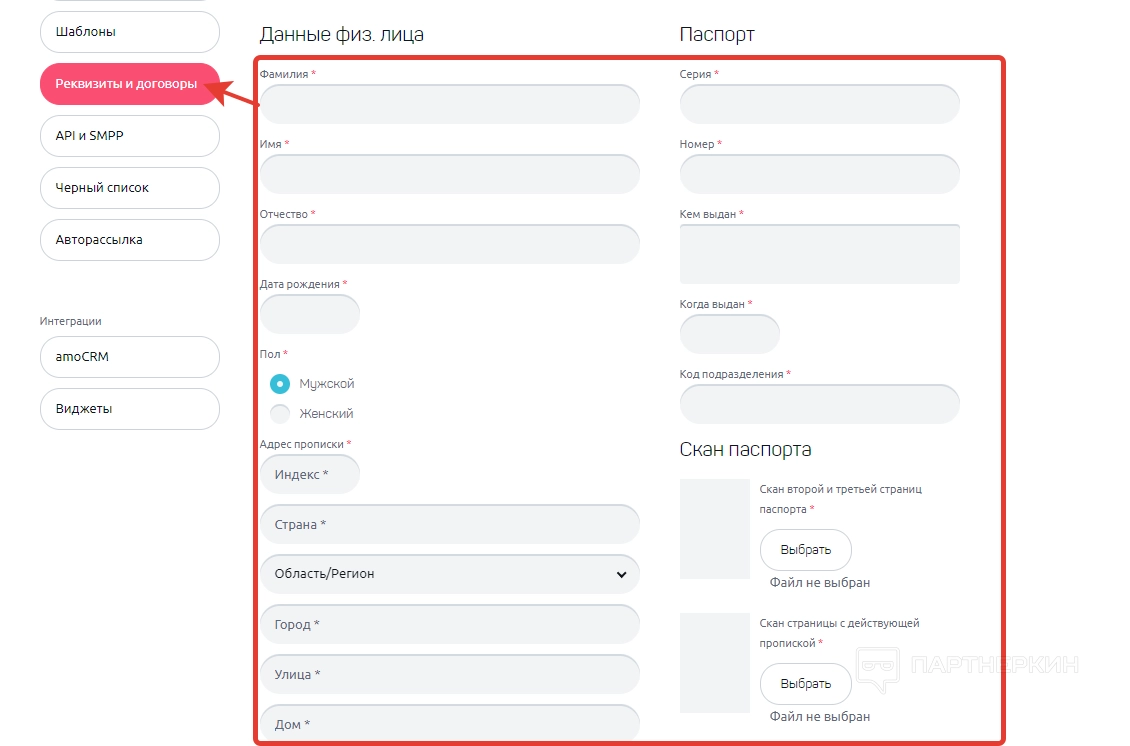This screenshot has width=1130, height=746.
Task: Click the Индекс address field
Action: 309,474
